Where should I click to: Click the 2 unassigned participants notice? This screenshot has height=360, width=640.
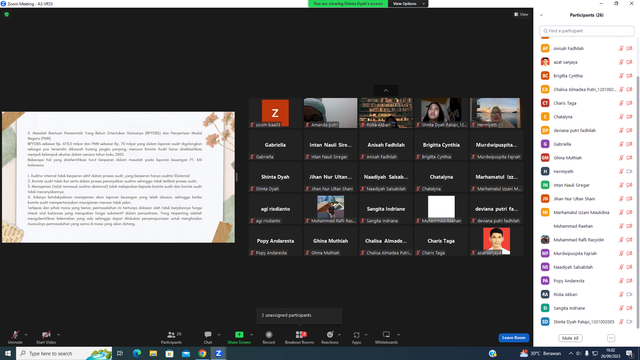pos(299,315)
